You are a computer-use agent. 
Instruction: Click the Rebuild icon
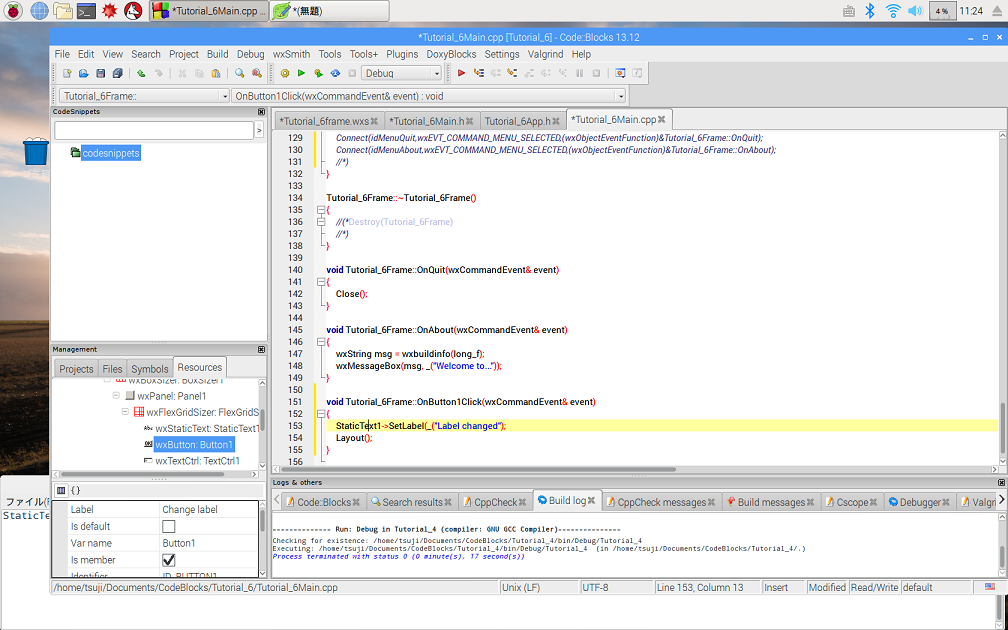335,73
